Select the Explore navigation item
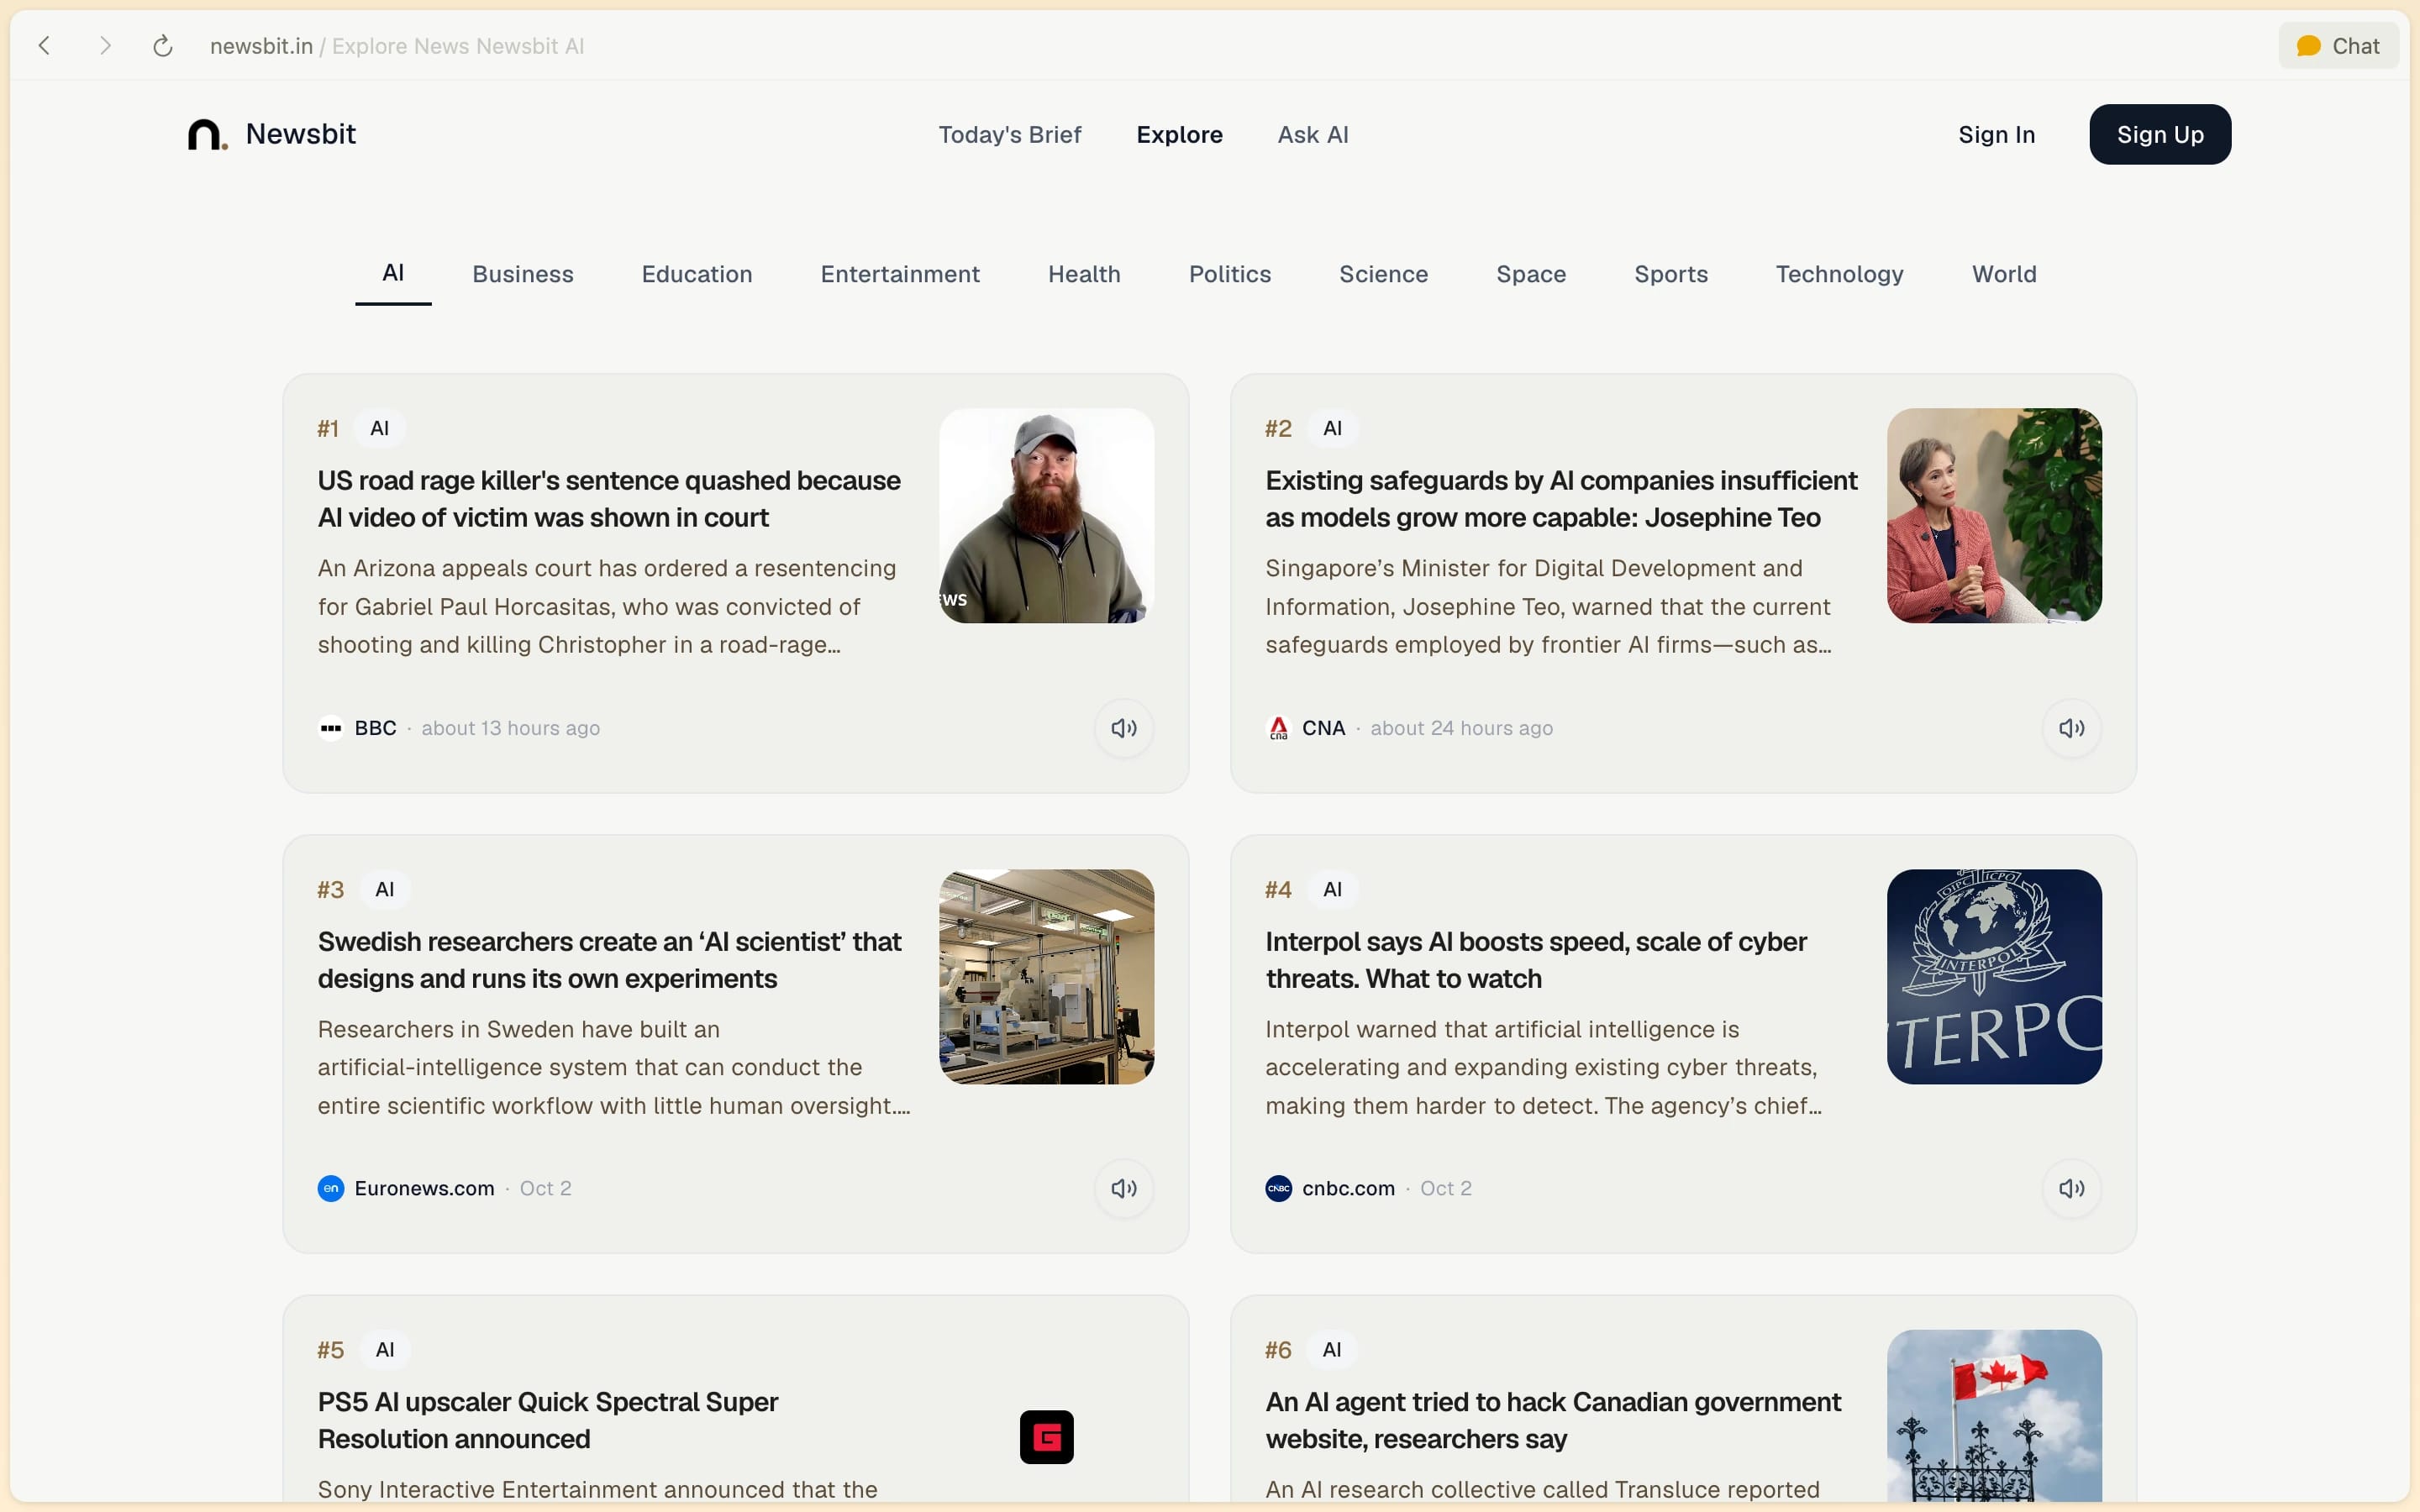 tap(1179, 135)
